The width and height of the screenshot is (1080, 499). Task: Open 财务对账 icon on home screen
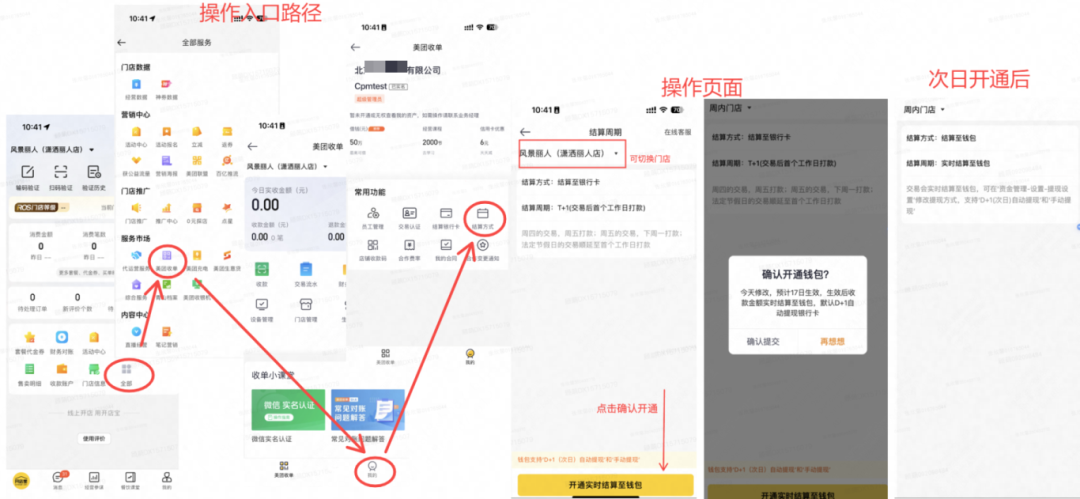pyautogui.click(x=62, y=338)
